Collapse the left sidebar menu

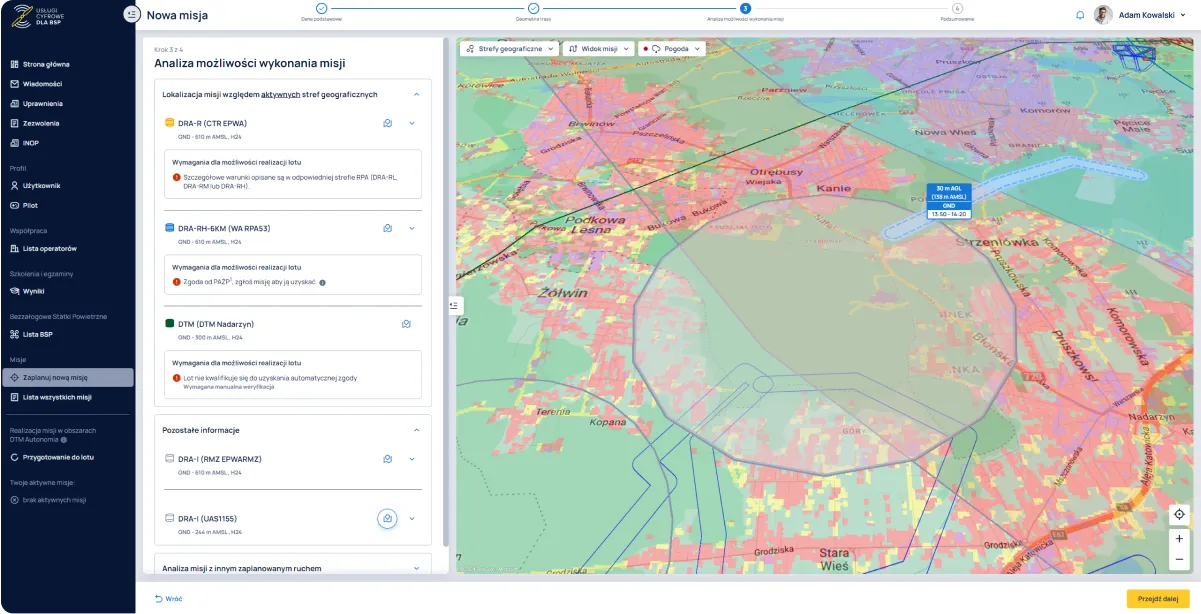coord(132,14)
